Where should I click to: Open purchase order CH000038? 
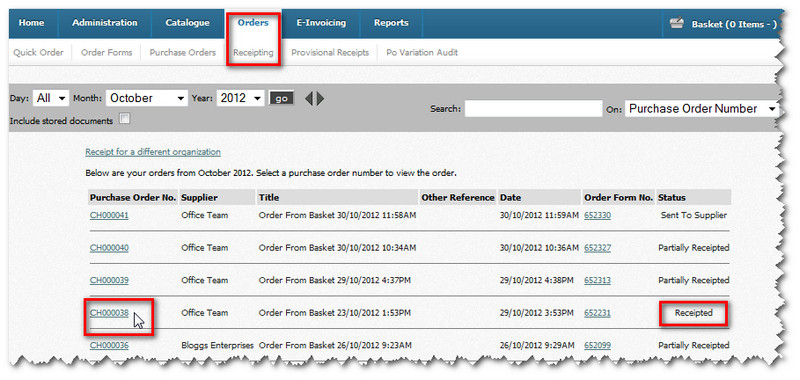pos(109,313)
